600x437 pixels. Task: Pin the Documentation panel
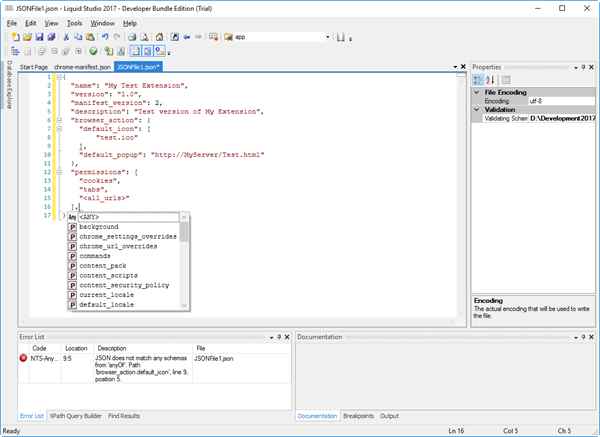point(583,337)
